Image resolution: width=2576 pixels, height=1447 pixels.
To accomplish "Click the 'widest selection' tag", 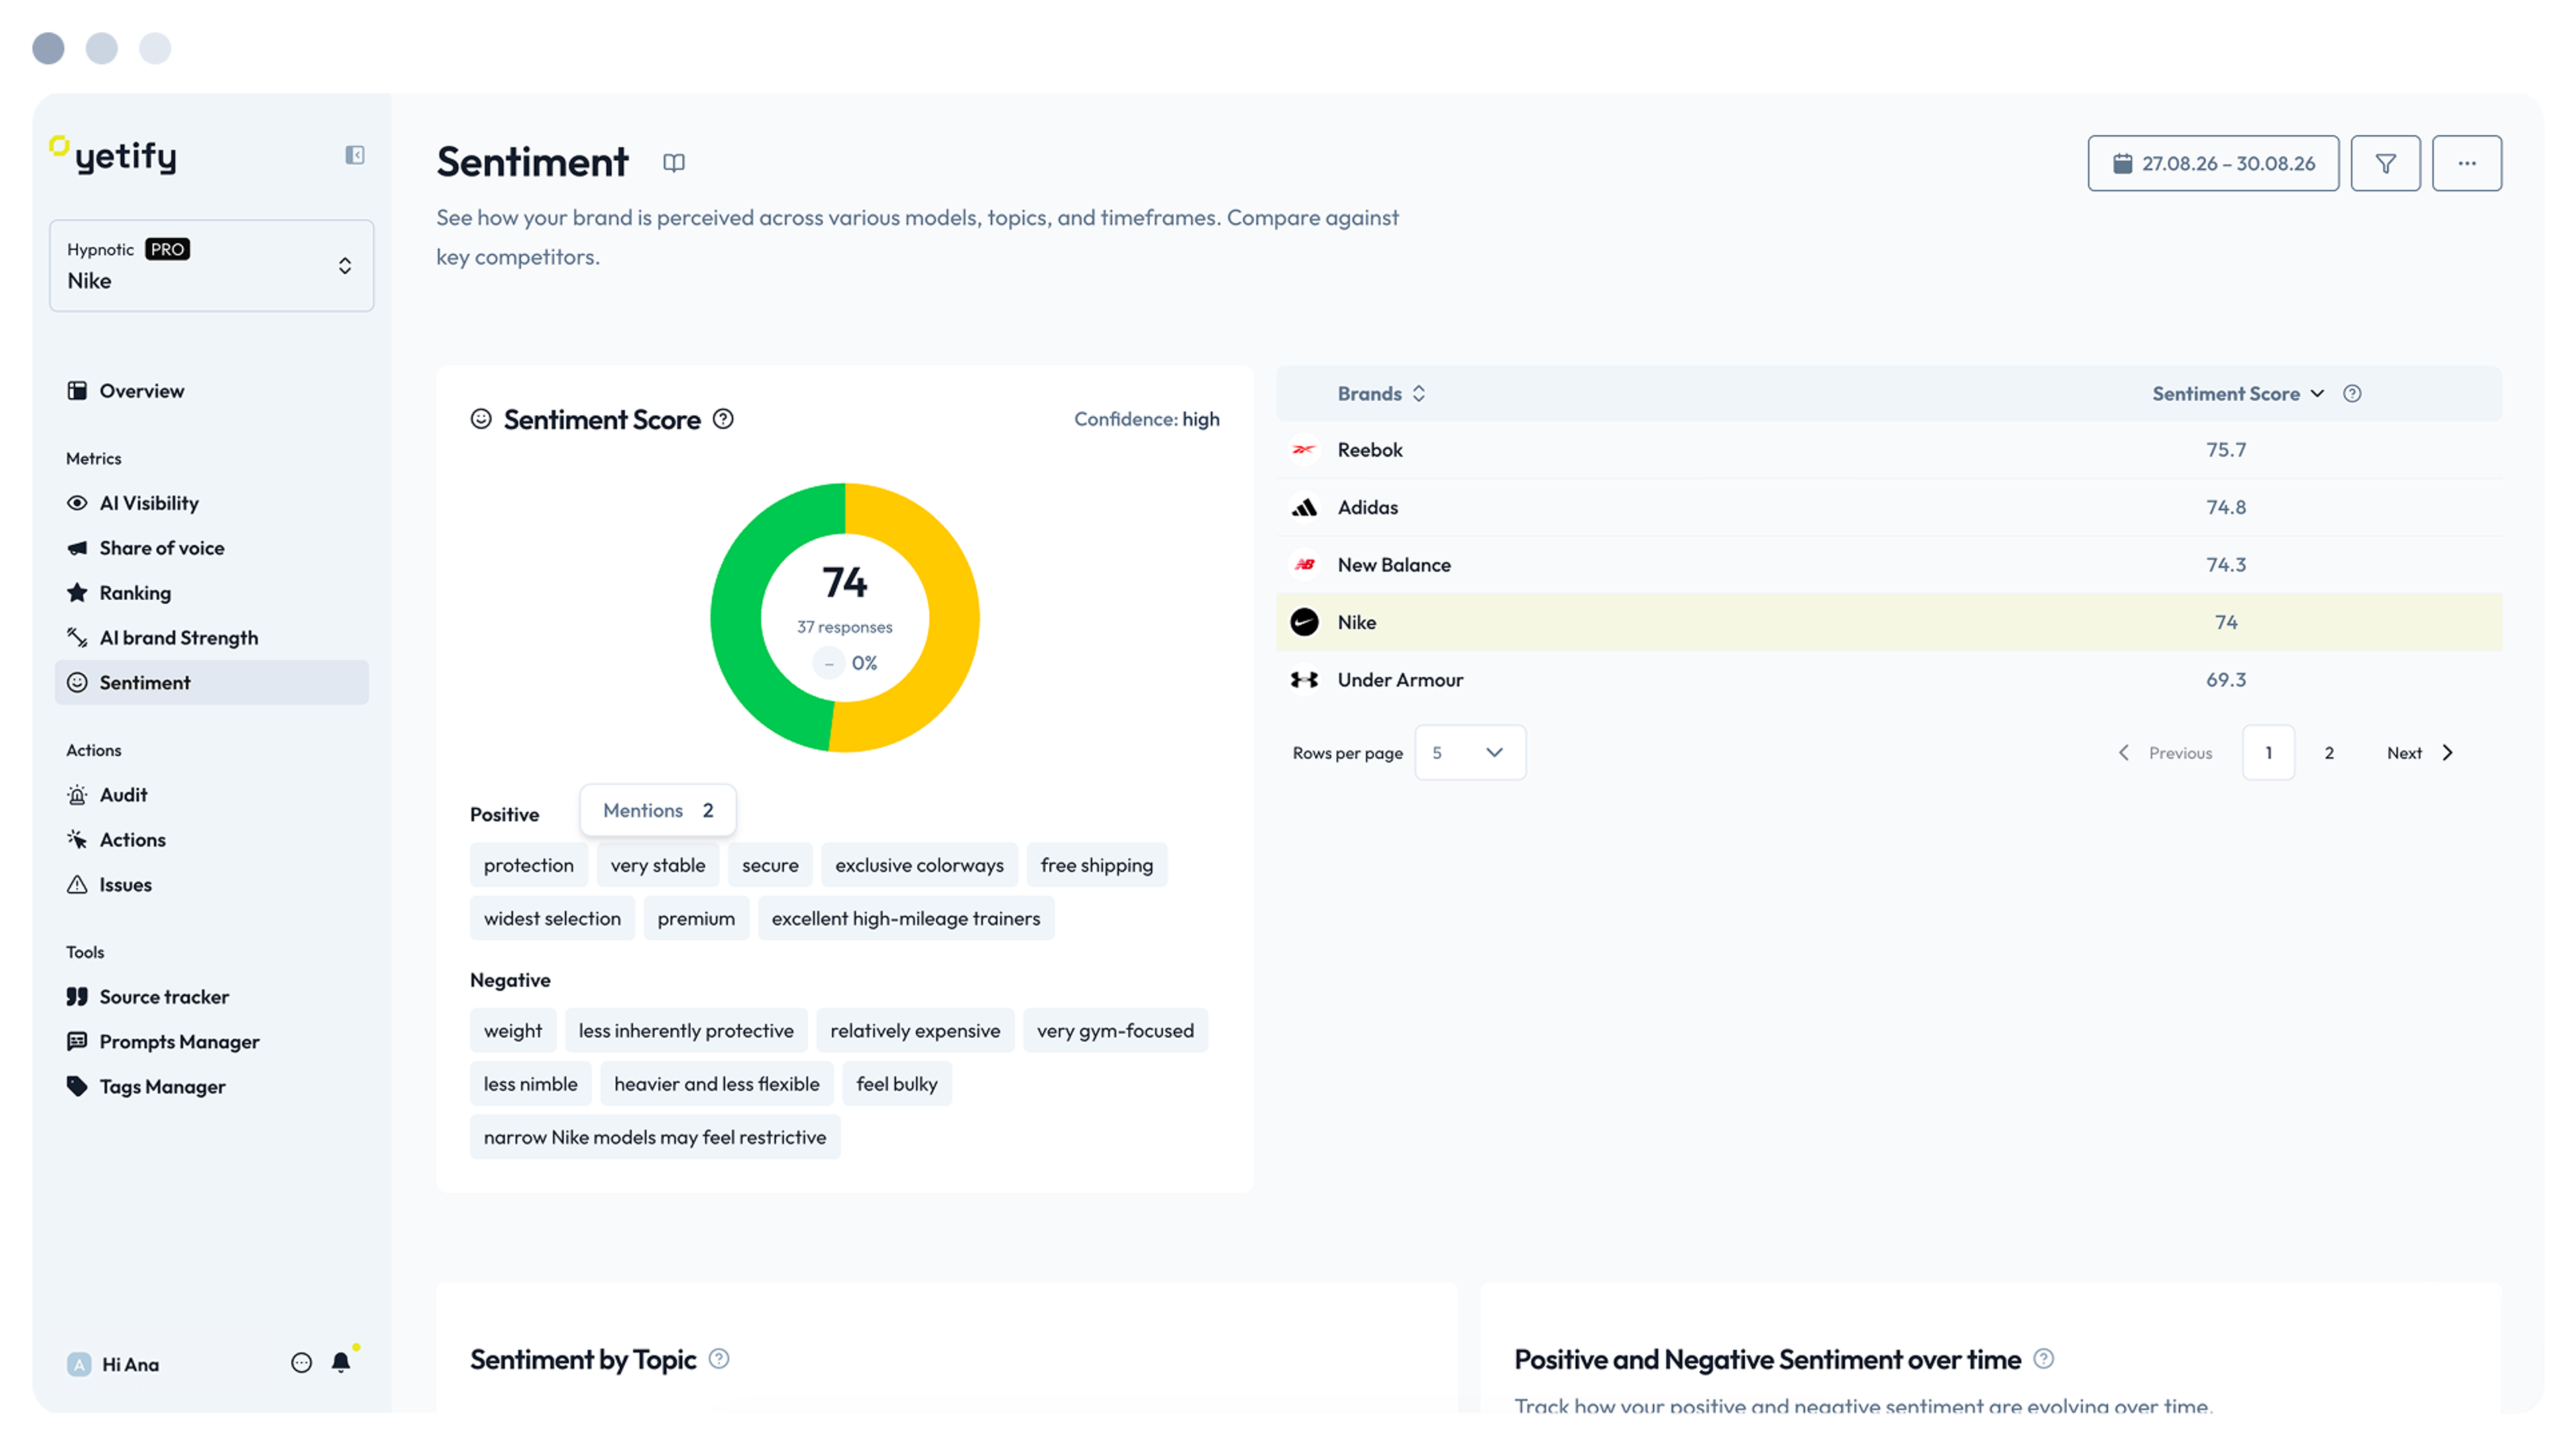I will pyautogui.click(x=552, y=918).
